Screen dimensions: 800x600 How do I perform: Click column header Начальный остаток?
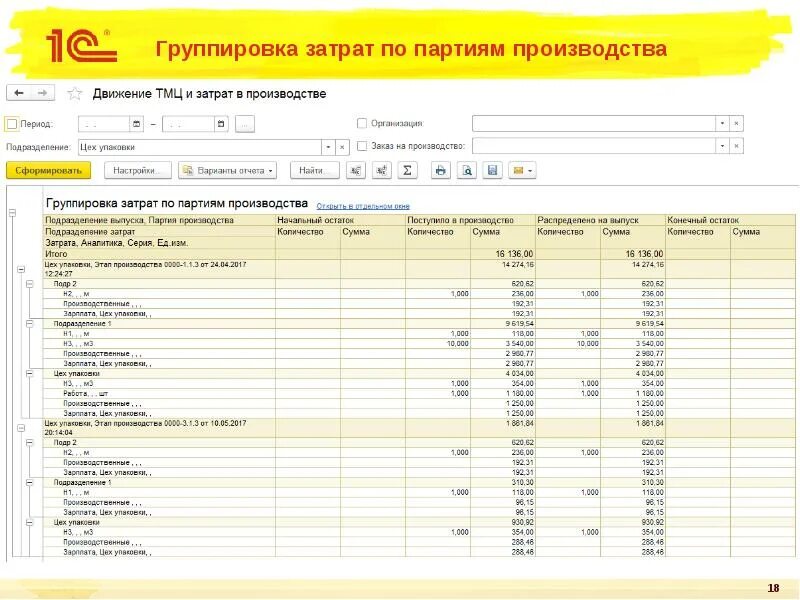(x=315, y=220)
